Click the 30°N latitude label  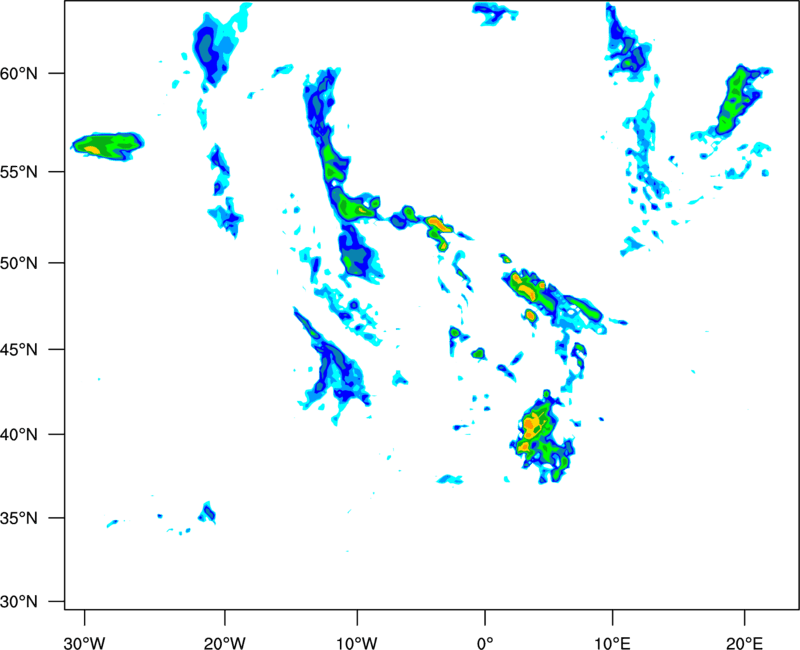point(19,602)
